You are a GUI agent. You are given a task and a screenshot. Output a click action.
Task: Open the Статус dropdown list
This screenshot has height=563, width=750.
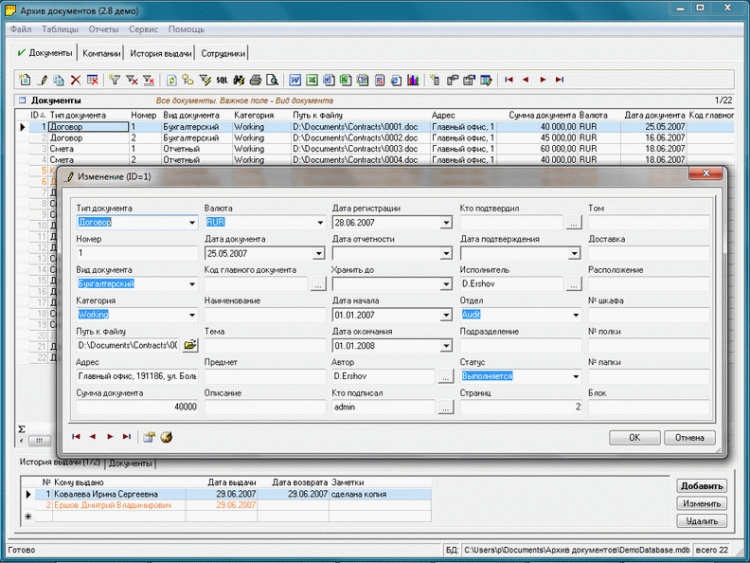pos(574,377)
